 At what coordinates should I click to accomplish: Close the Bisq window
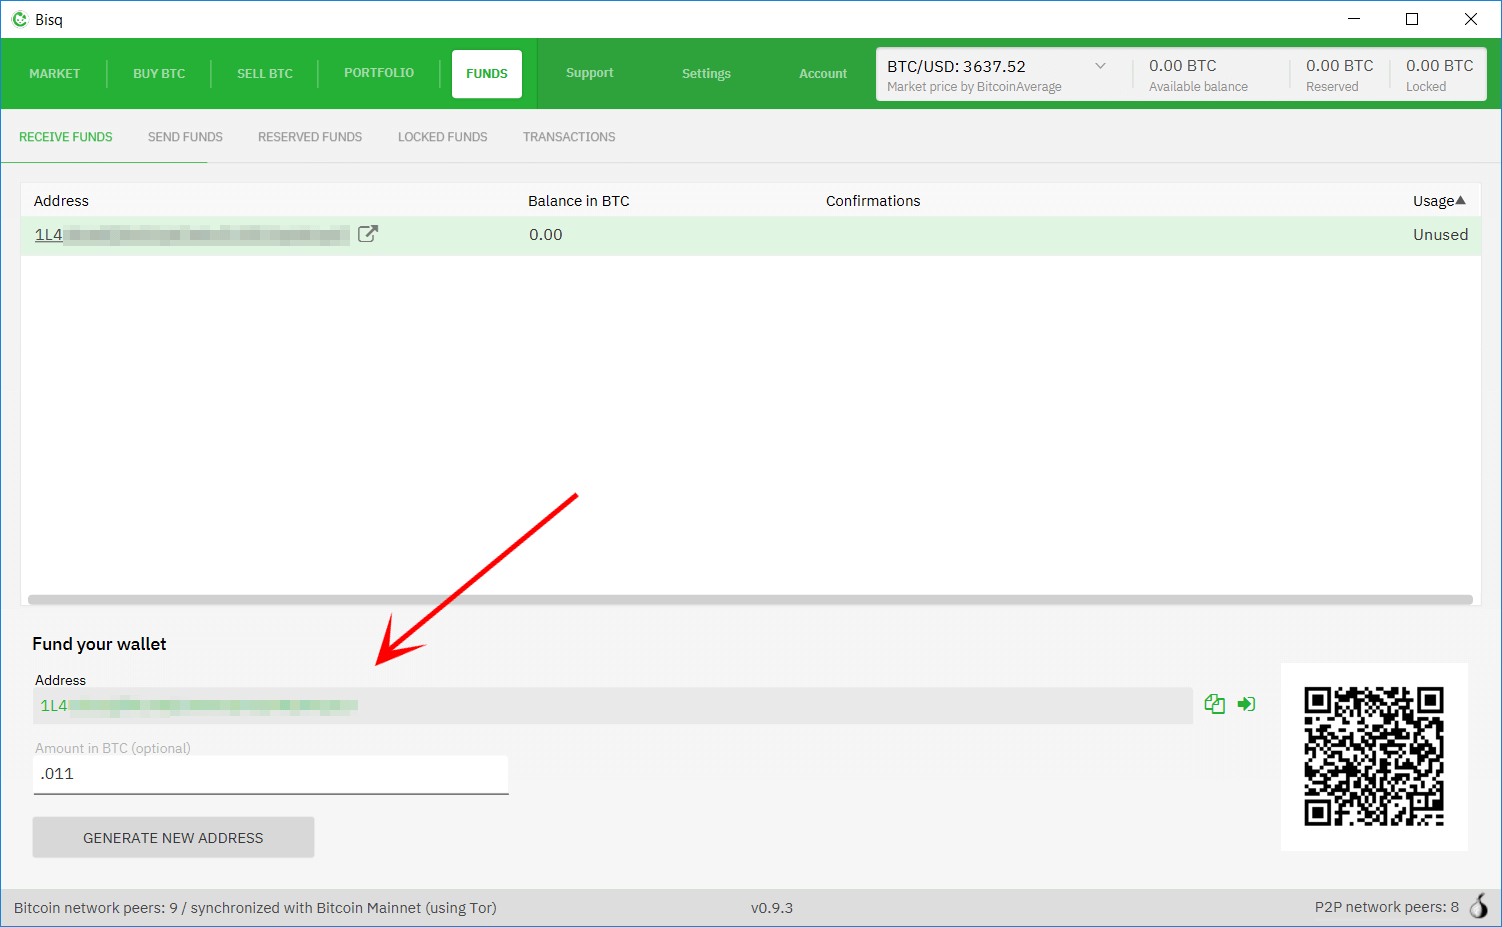point(1471,19)
